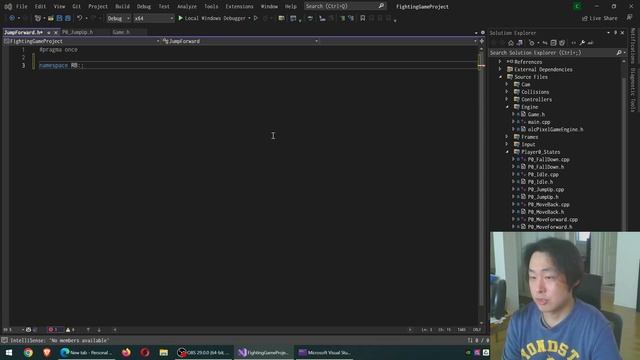Click the editor vertical scrollbar
This screenshot has width=640, height=360.
click(x=481, y=186)
